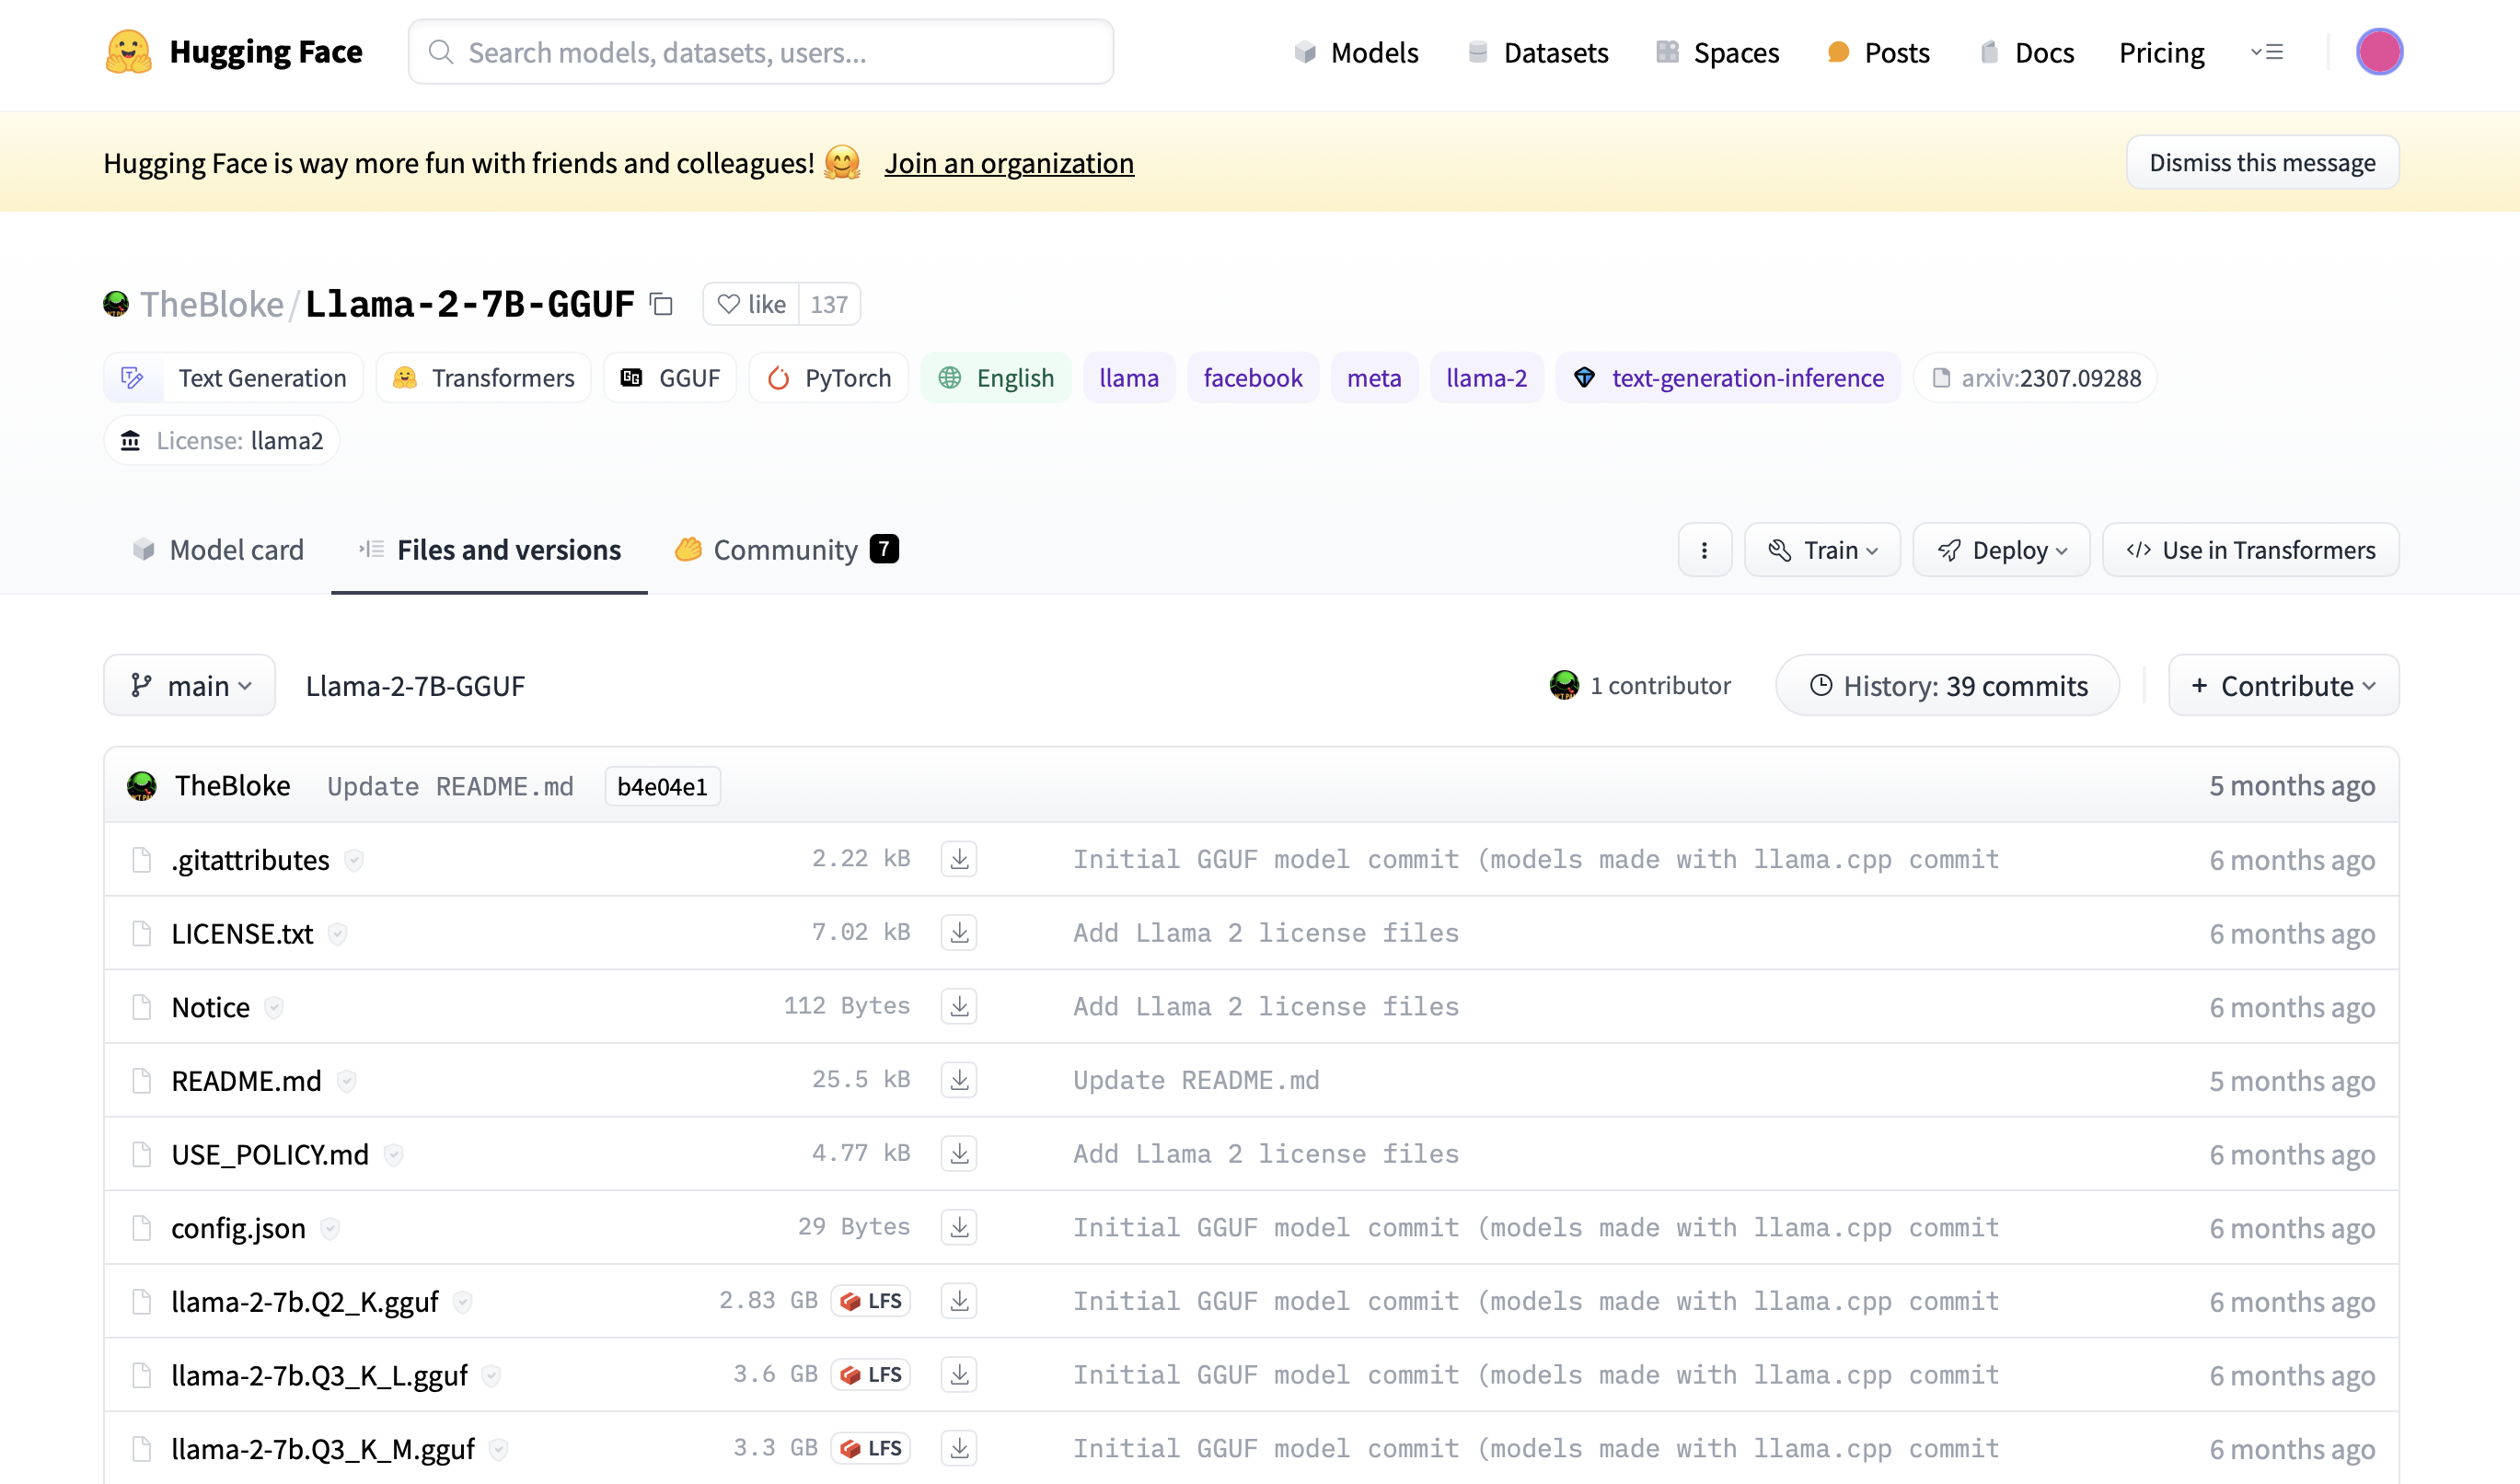This screenshot has height=1484, width=2520.
Task: Download config.json using the arrow icon
Action: tap(959, 1227)
